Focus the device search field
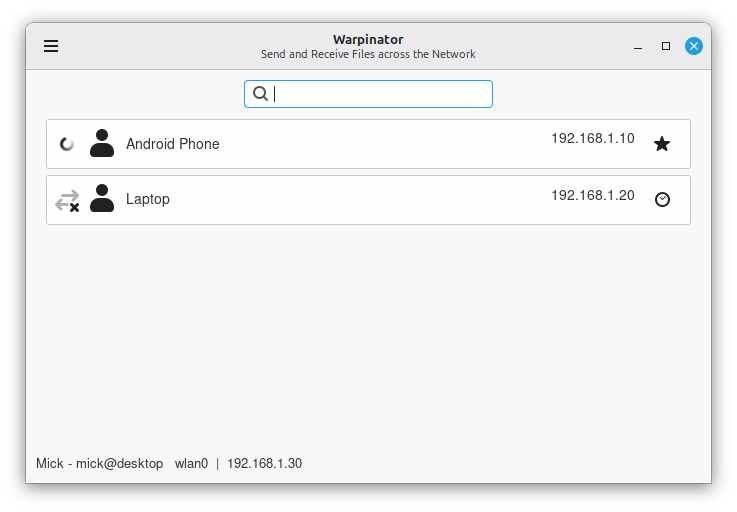The height and width of the screenshot is (512, 737). coord(368,94)
